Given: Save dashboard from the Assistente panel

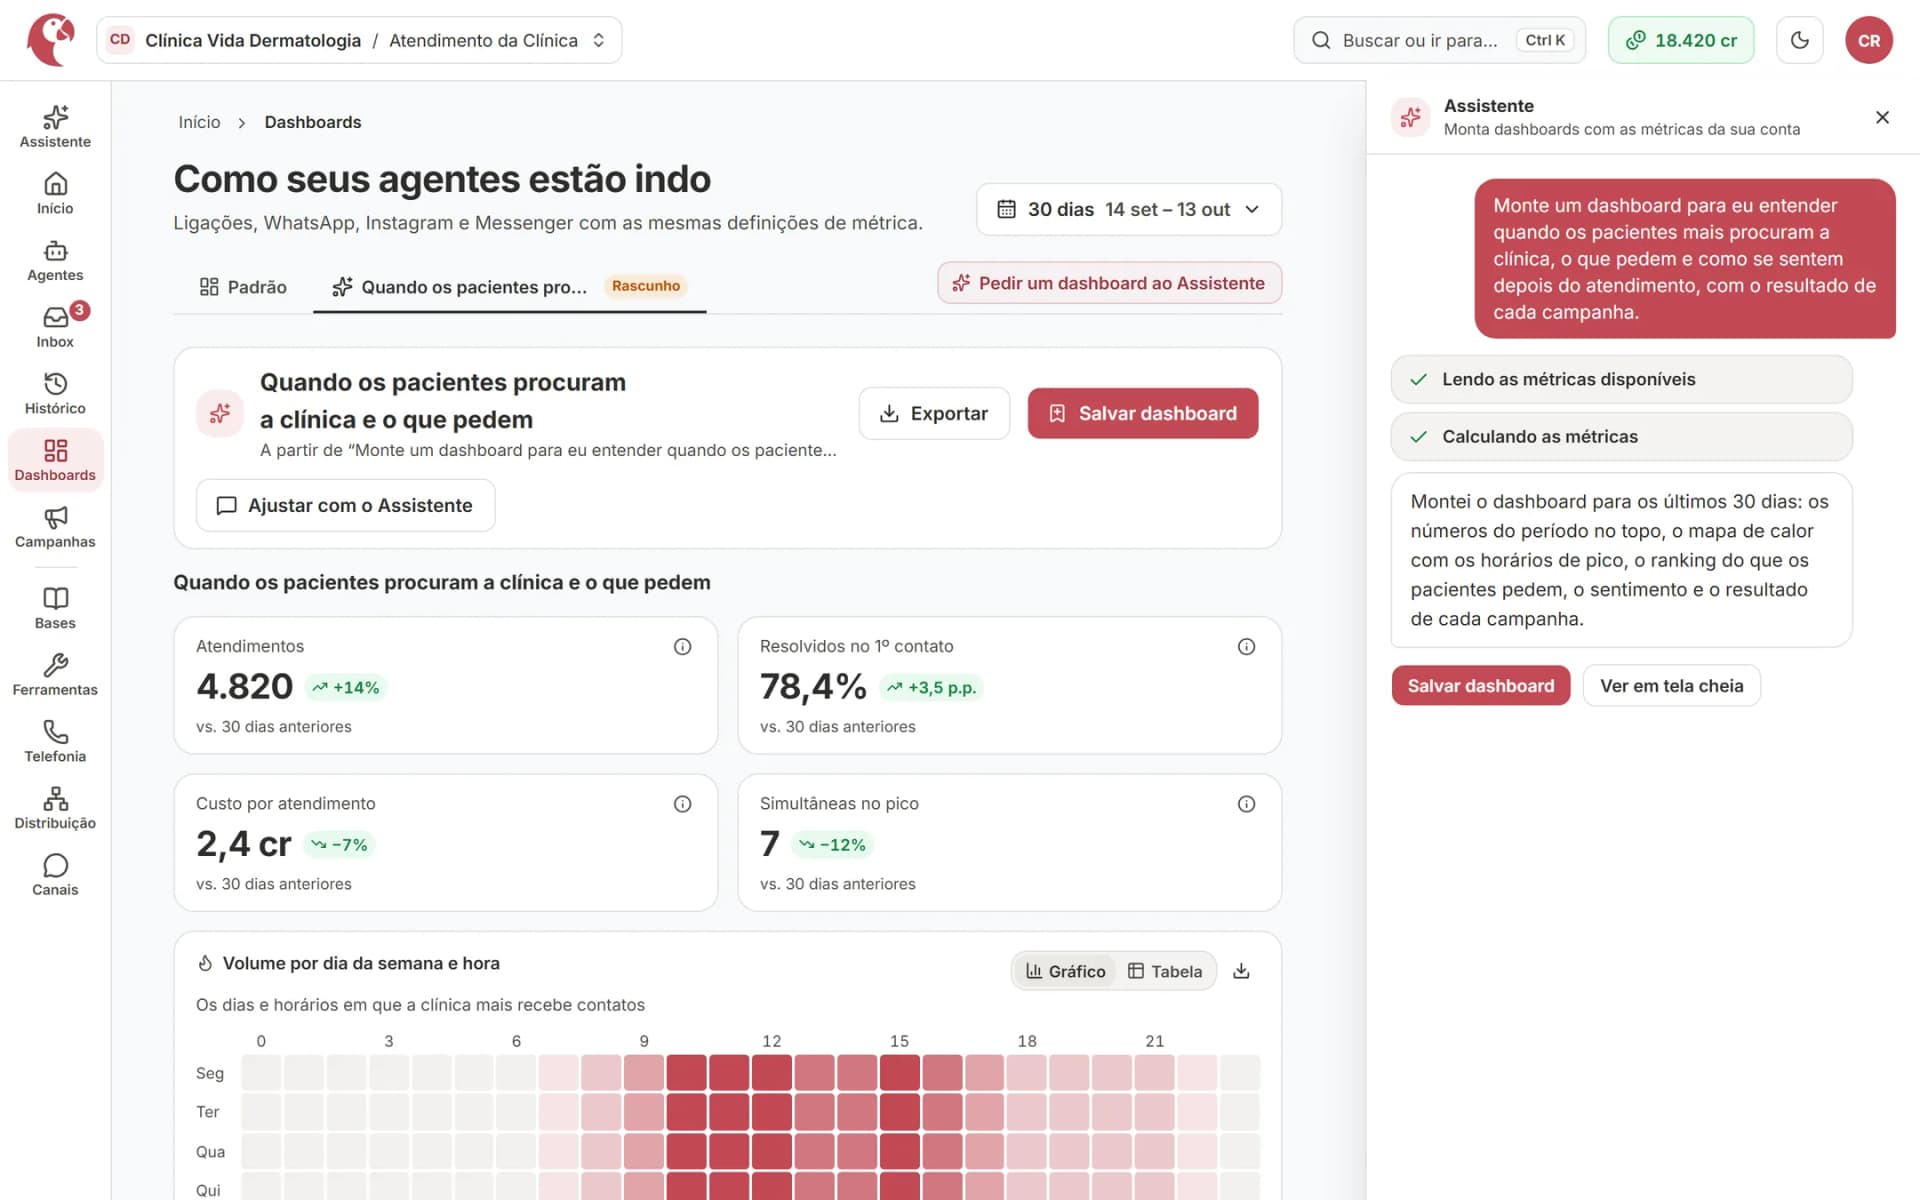Looking at the screenshot, I should [1481, 686].
